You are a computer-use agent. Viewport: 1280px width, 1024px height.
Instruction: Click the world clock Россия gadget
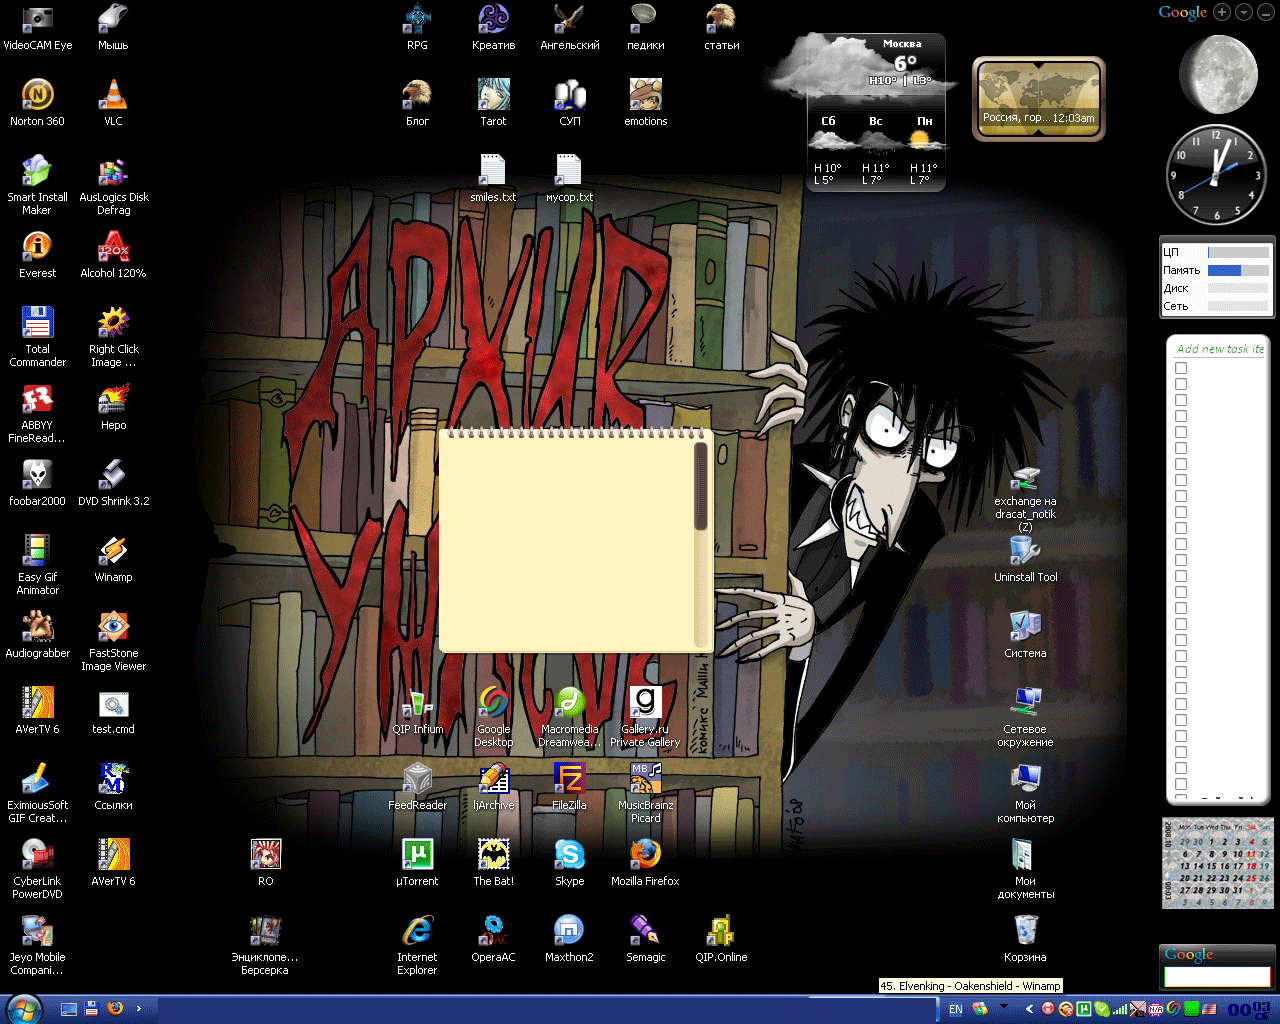click(x=1039, y=99)
